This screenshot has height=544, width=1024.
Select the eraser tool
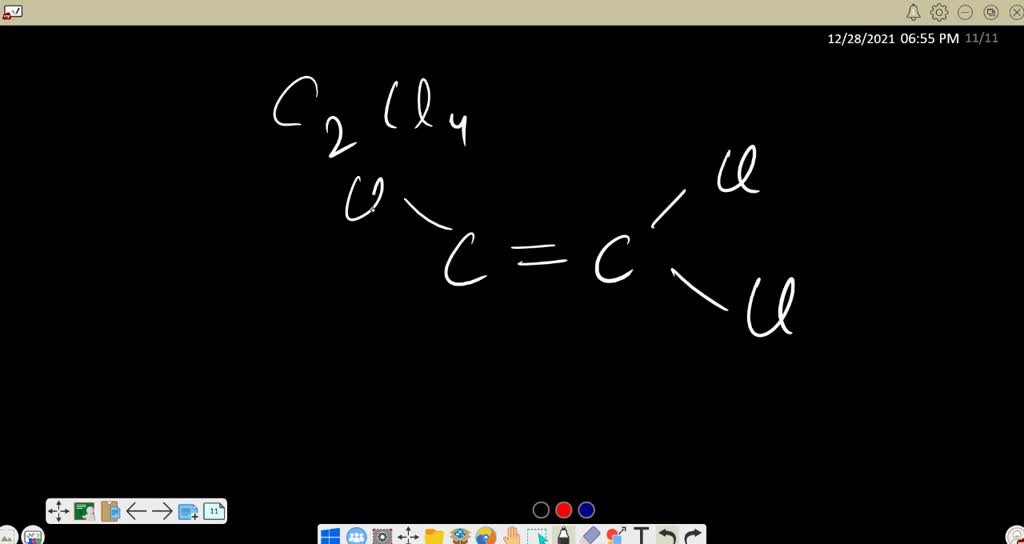590,536
